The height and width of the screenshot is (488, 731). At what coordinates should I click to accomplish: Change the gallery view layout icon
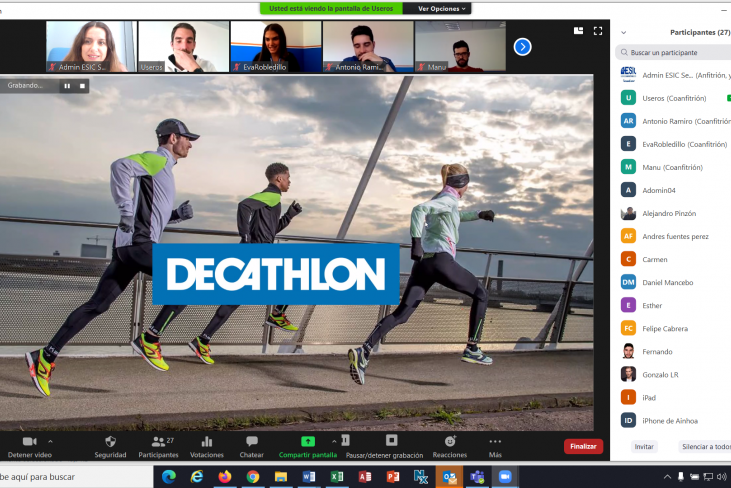[x=579, y=30]
